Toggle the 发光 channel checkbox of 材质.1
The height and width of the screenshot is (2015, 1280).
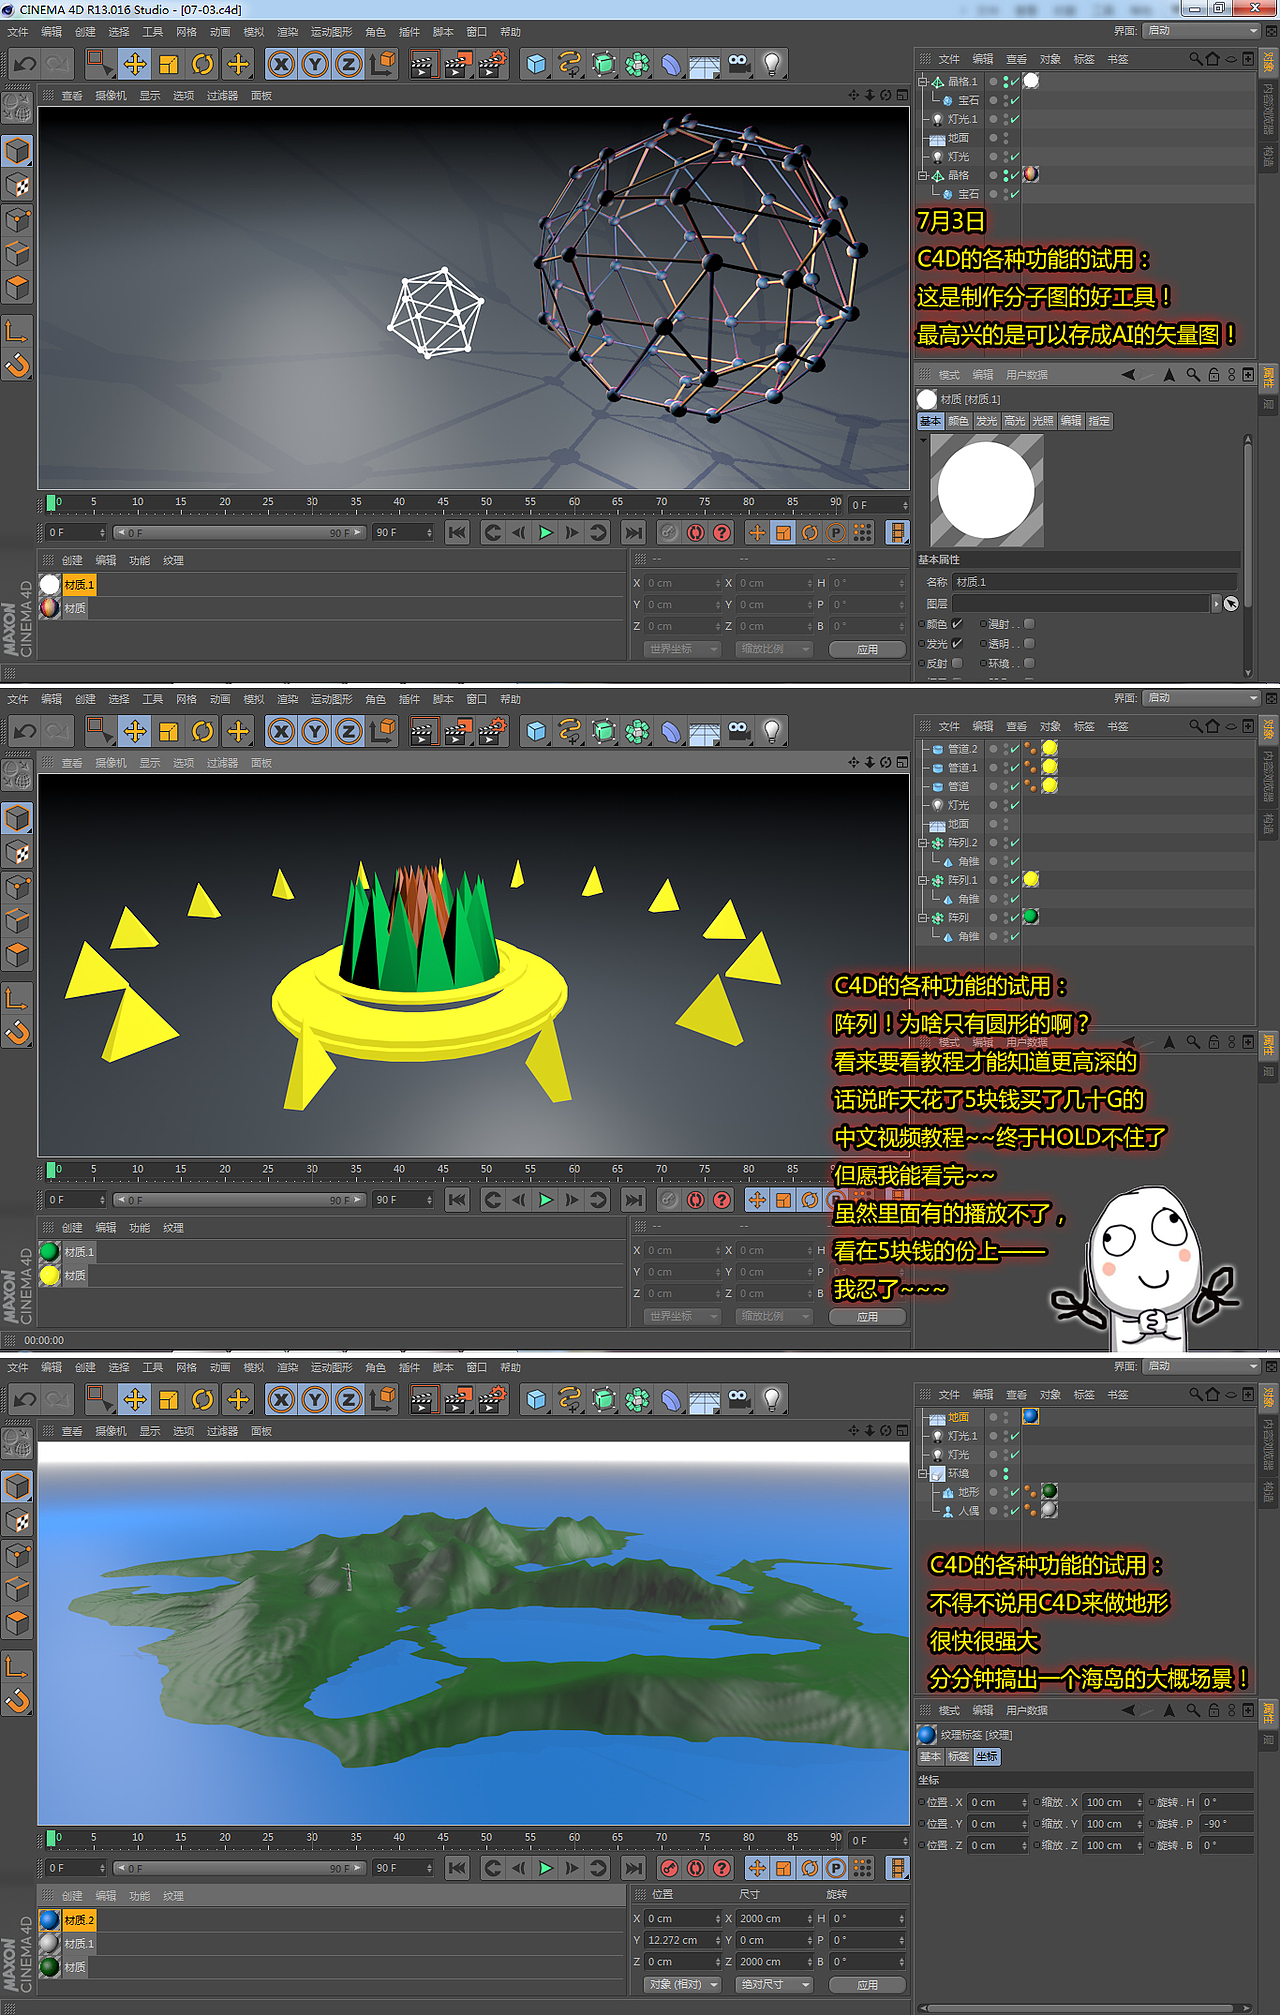coord(957,644)
